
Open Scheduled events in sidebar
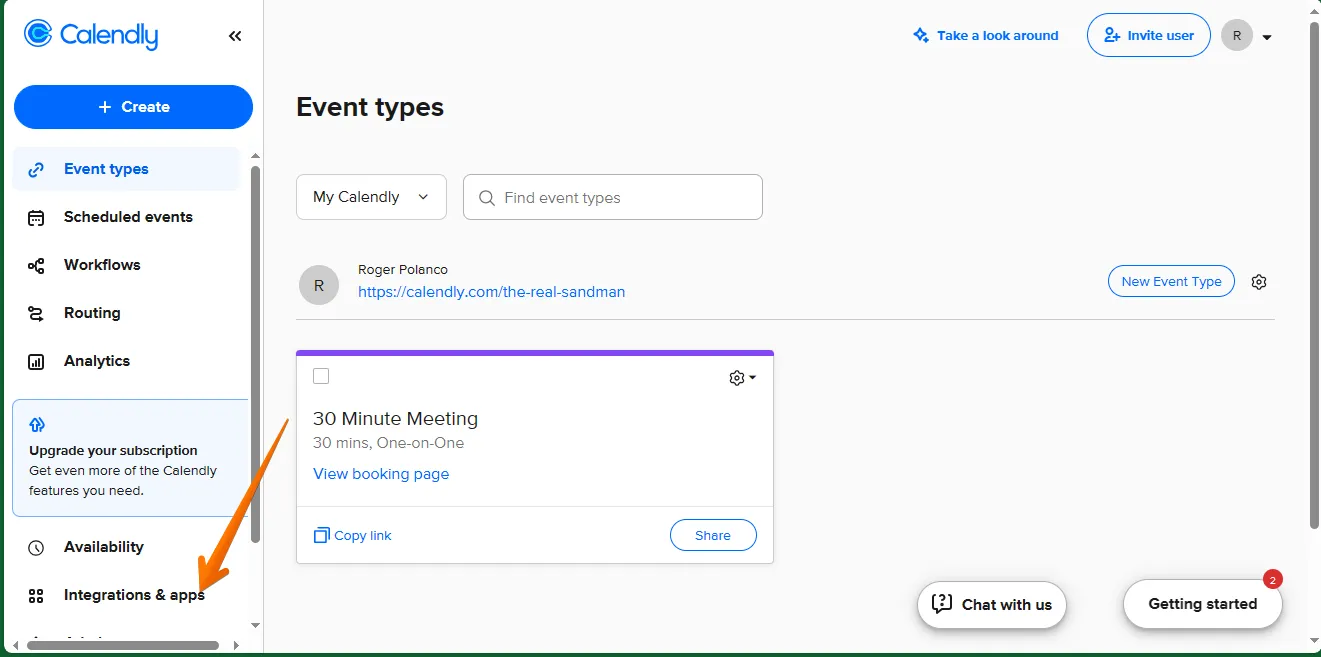pos(126,217)
